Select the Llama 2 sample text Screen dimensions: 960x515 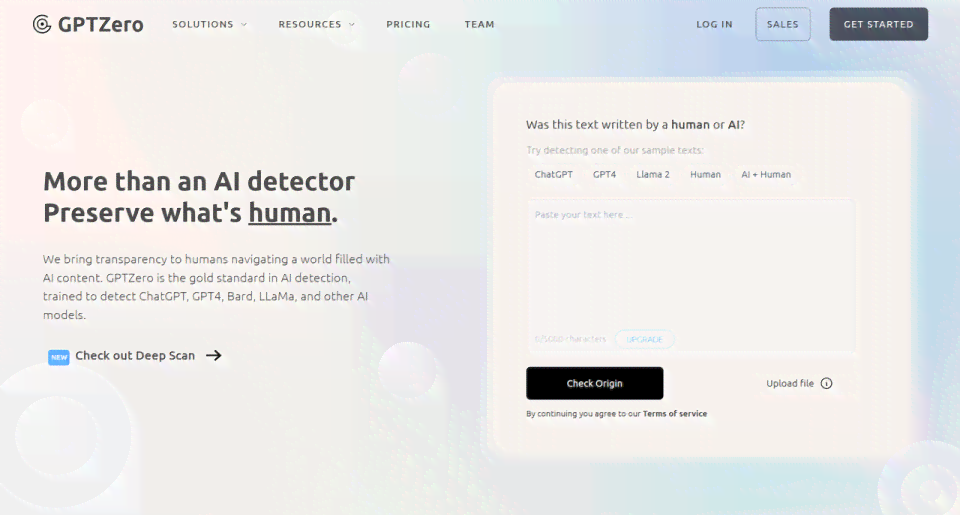click(x=653, y=175)
